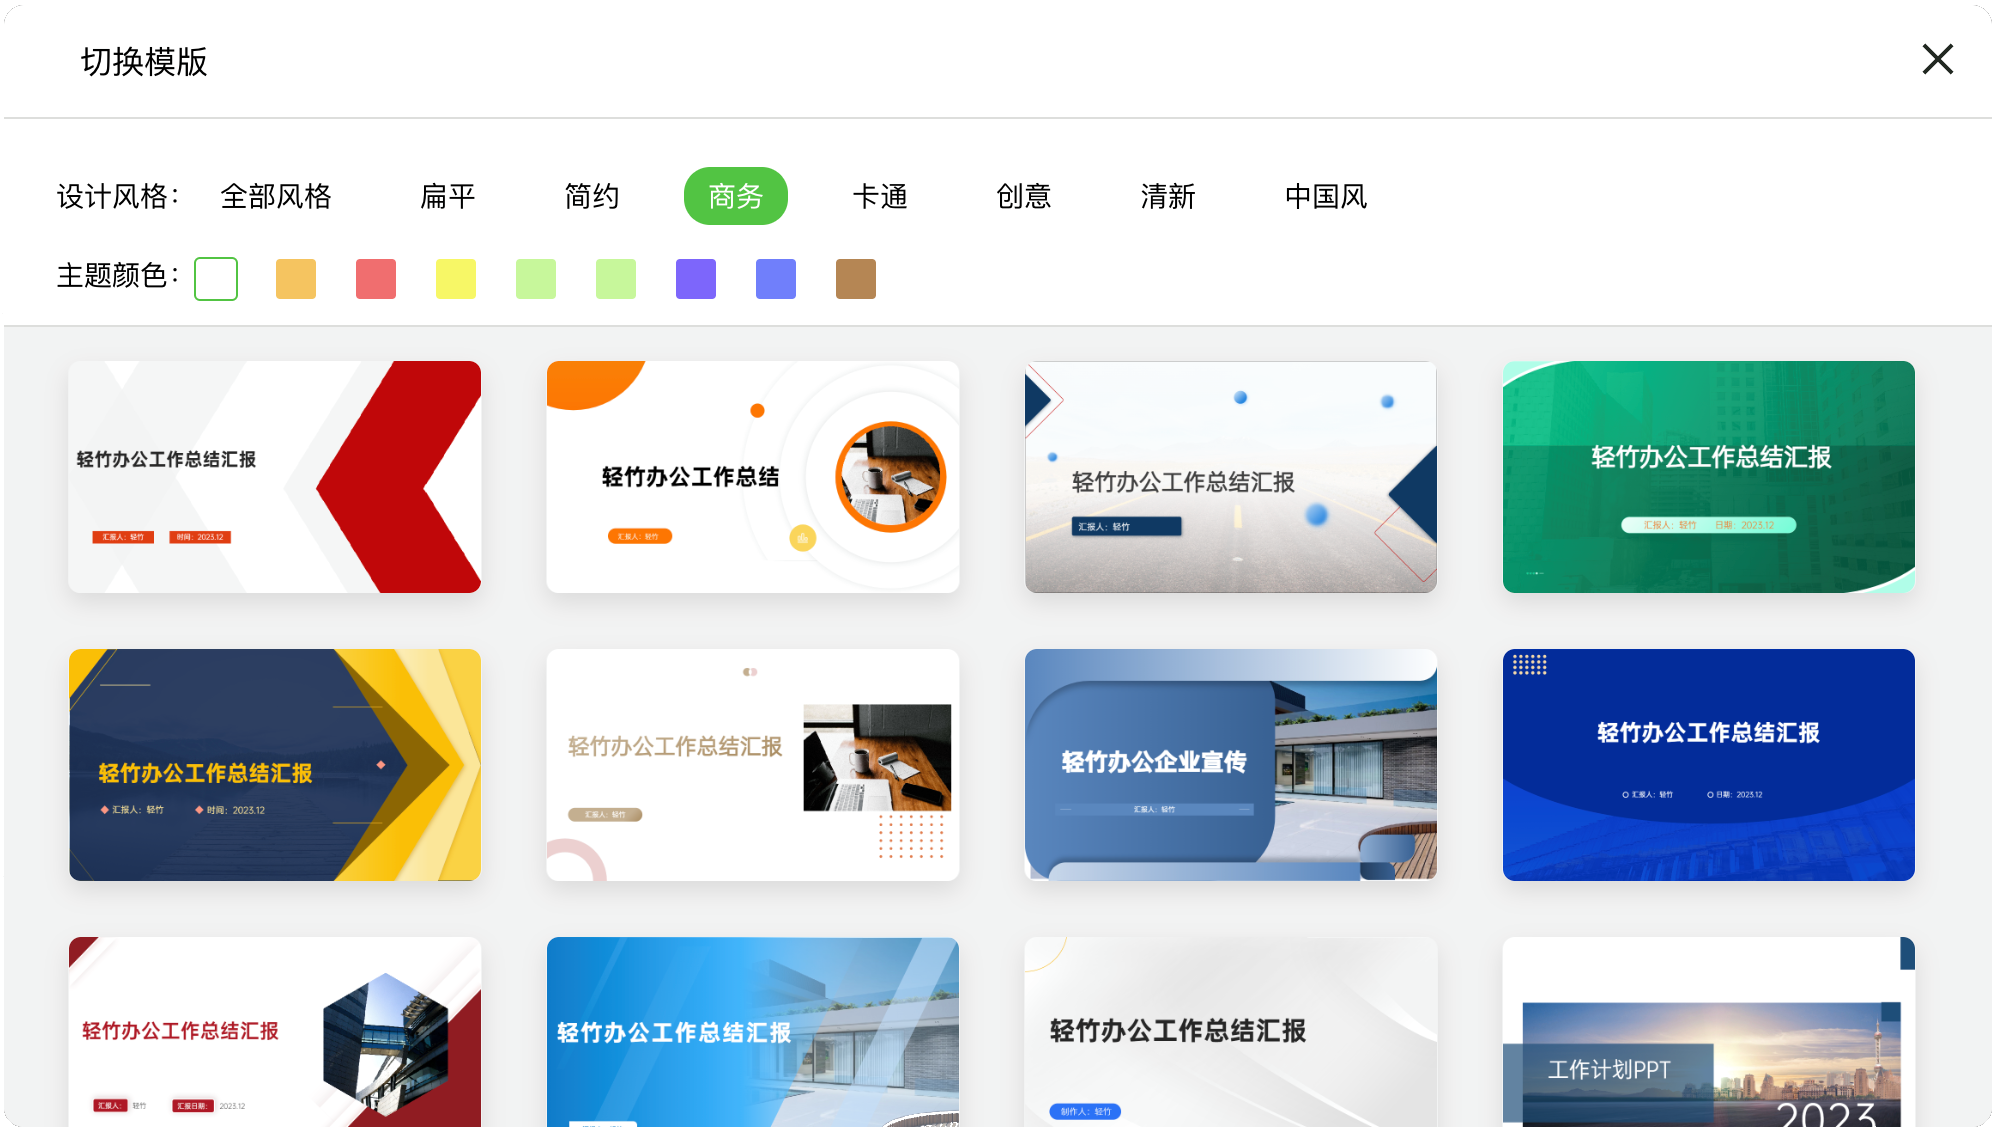
Task: Choose the 简约 style filter
Action: [592, 196]
